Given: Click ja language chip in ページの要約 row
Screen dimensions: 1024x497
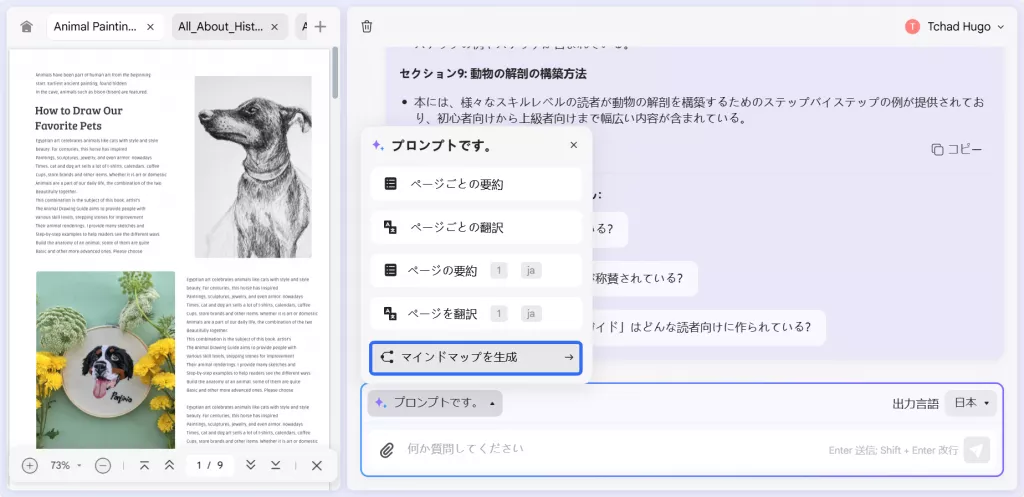Looking at the screenshot, I should click(532, 270).
